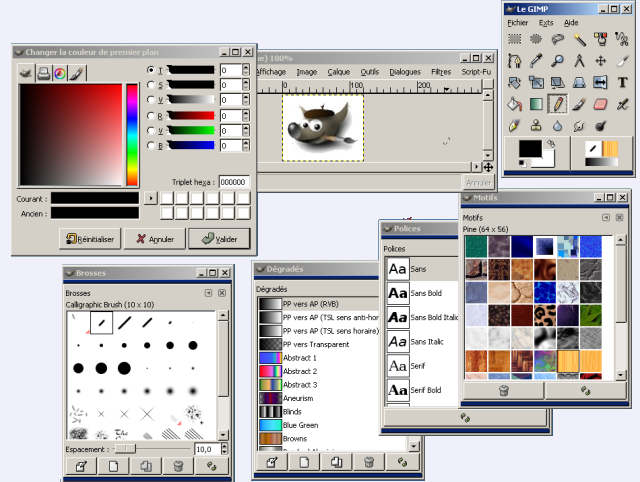Select the R red radio button
The width and height of the screenshot is (640, 482).
(151, 116)
